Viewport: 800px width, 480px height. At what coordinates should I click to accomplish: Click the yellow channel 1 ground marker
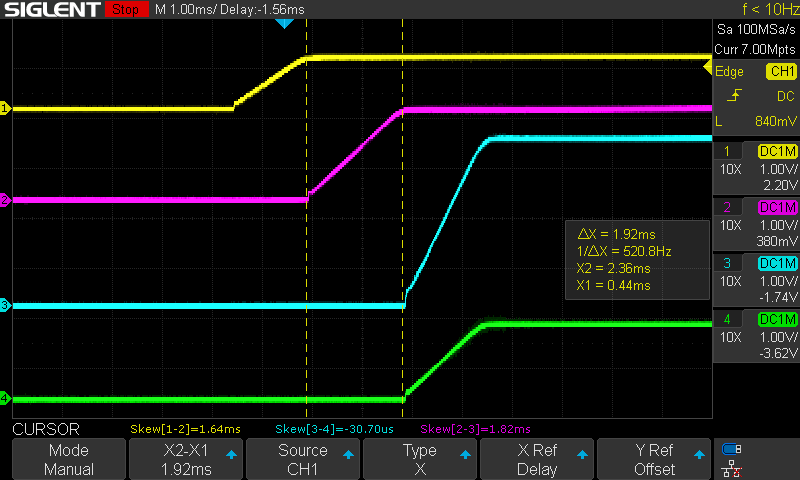(5, 108)
